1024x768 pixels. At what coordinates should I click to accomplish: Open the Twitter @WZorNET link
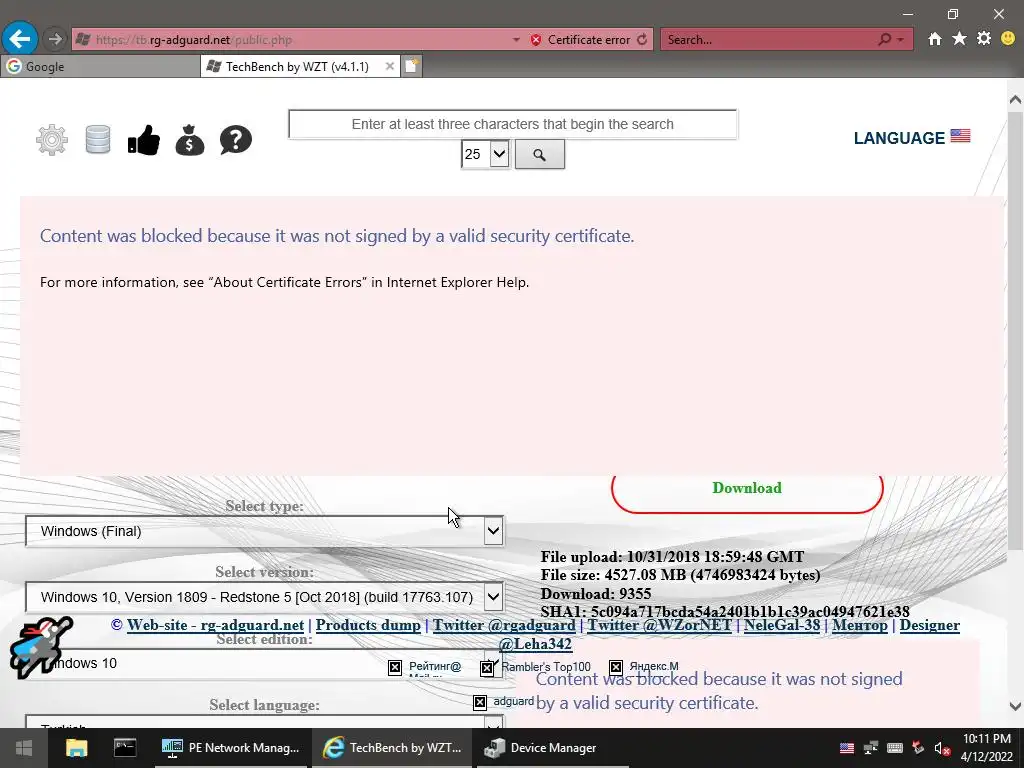[659, 625]
